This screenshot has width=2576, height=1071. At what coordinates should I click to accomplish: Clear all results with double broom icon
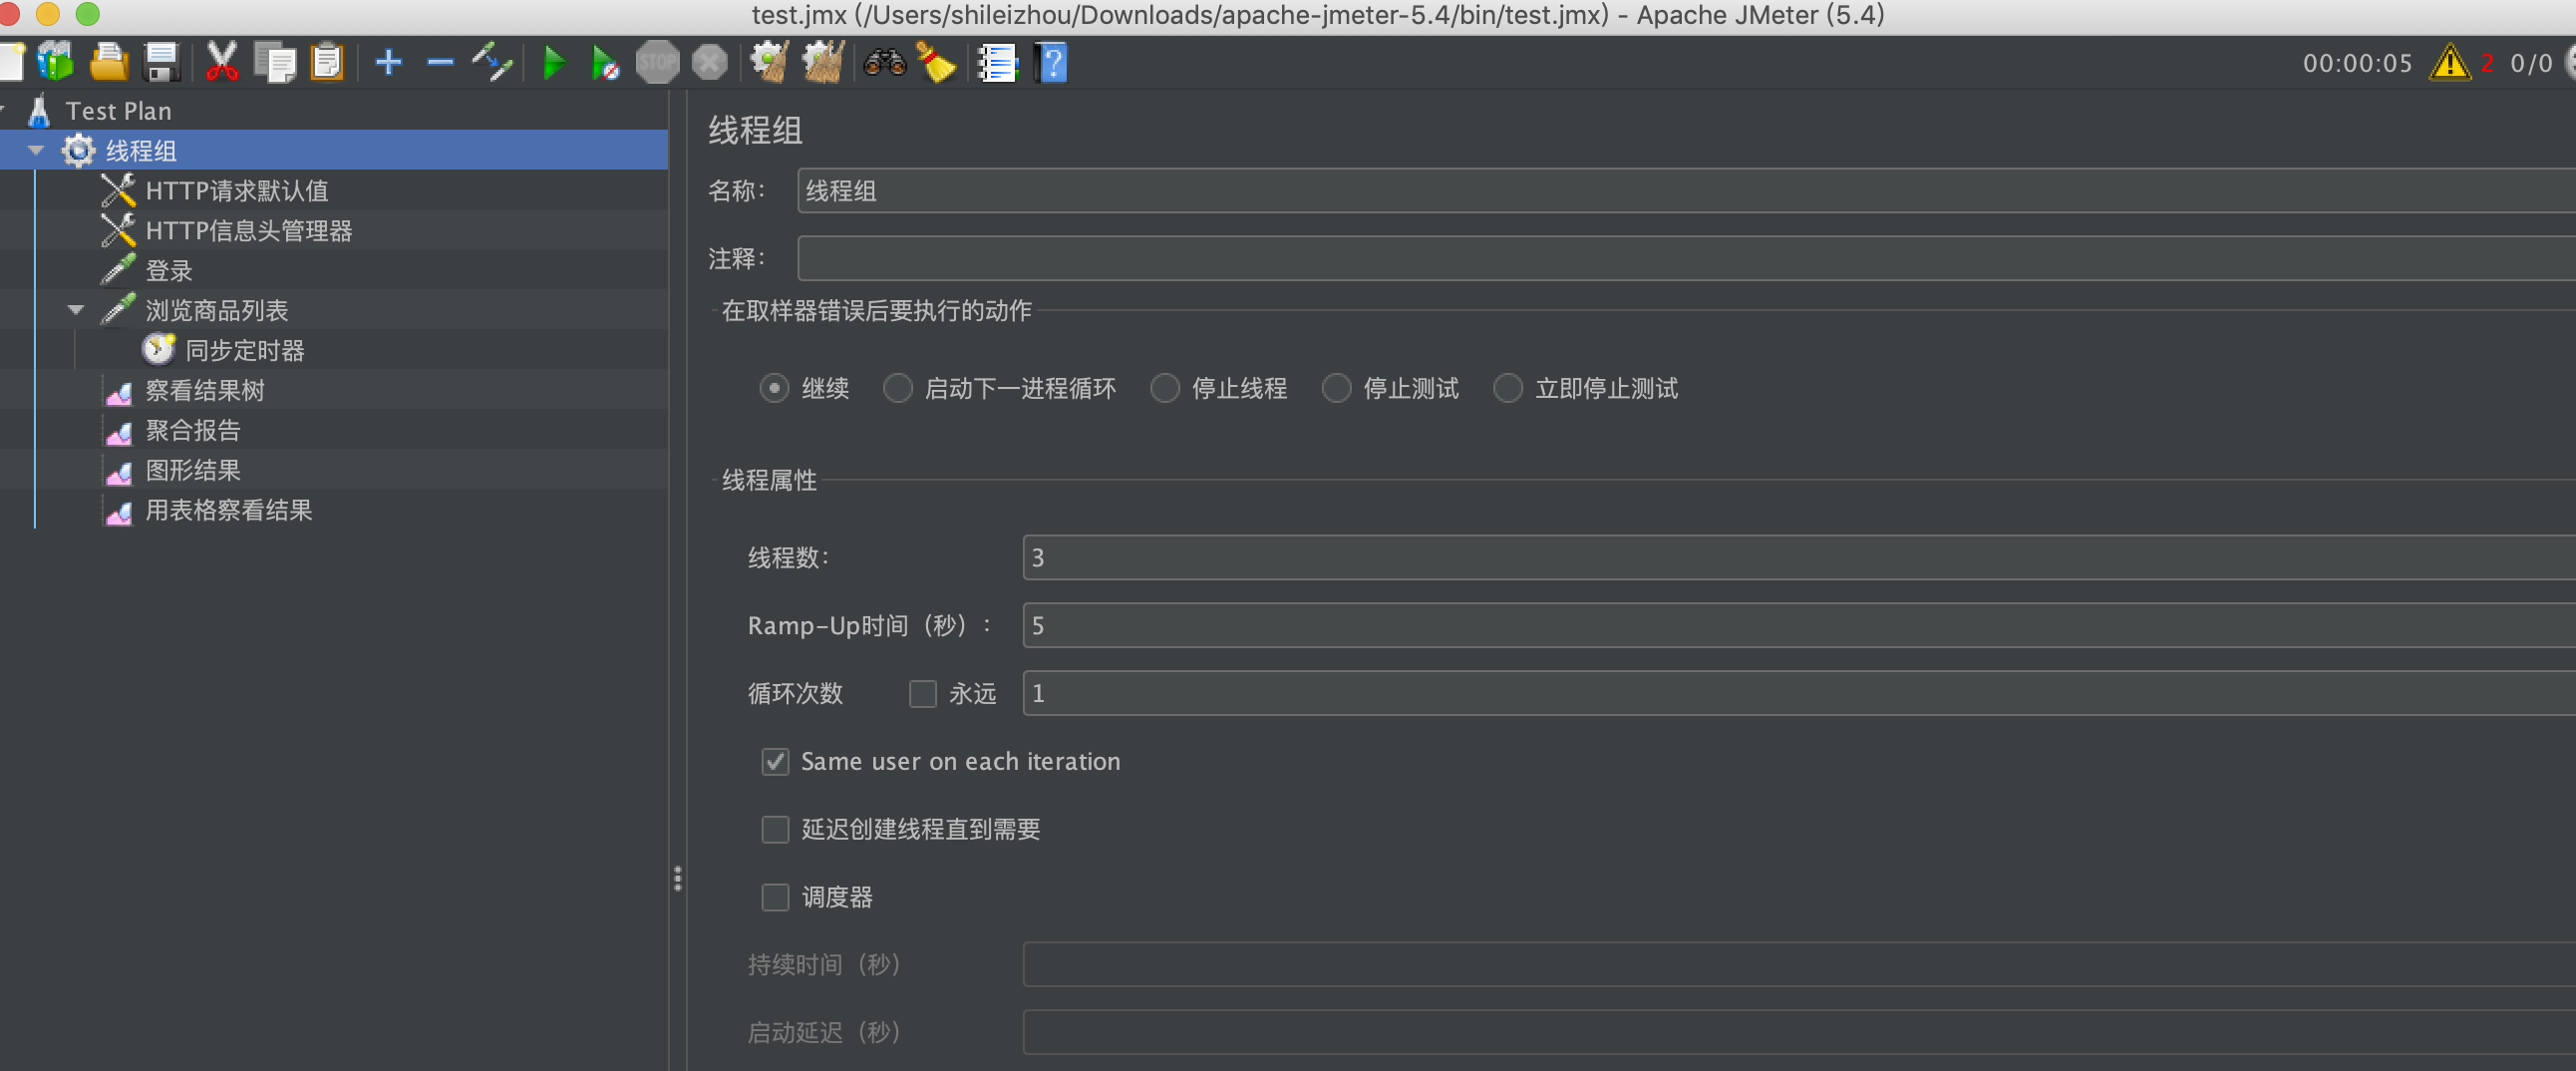pos(823,62)
